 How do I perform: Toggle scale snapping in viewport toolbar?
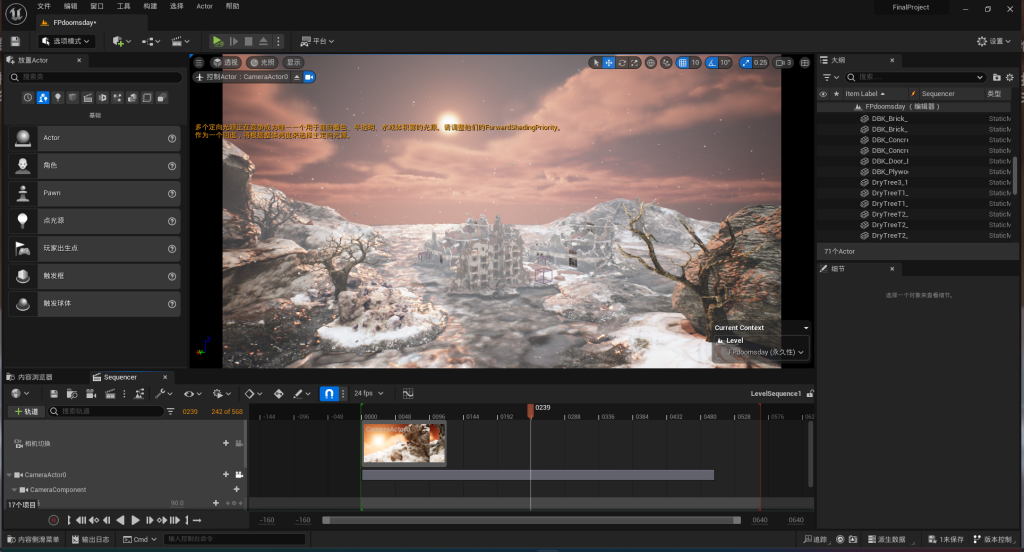[746, 63]
